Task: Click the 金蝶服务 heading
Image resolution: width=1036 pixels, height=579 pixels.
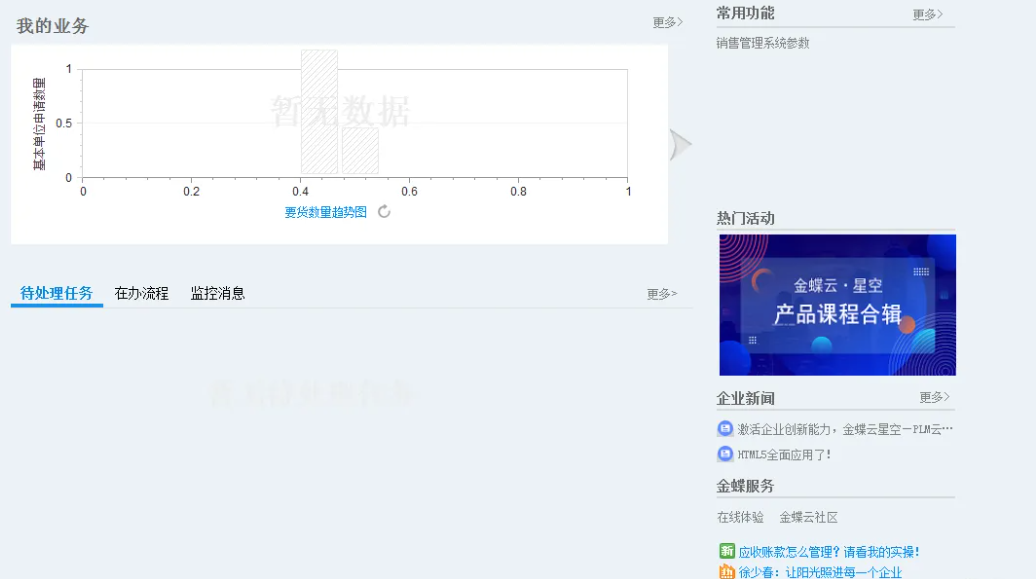Action: (745, 486)
